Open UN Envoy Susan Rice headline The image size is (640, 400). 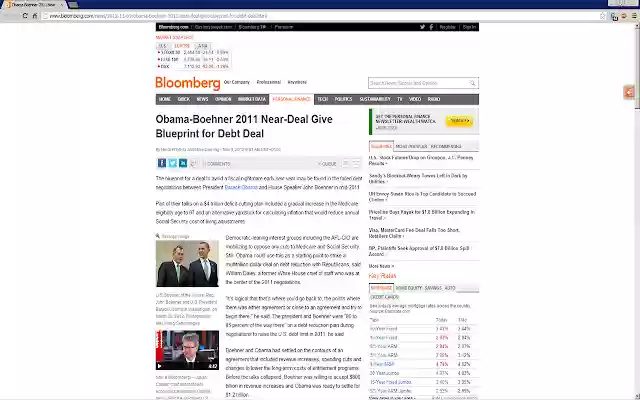click(x=422, y=197)
